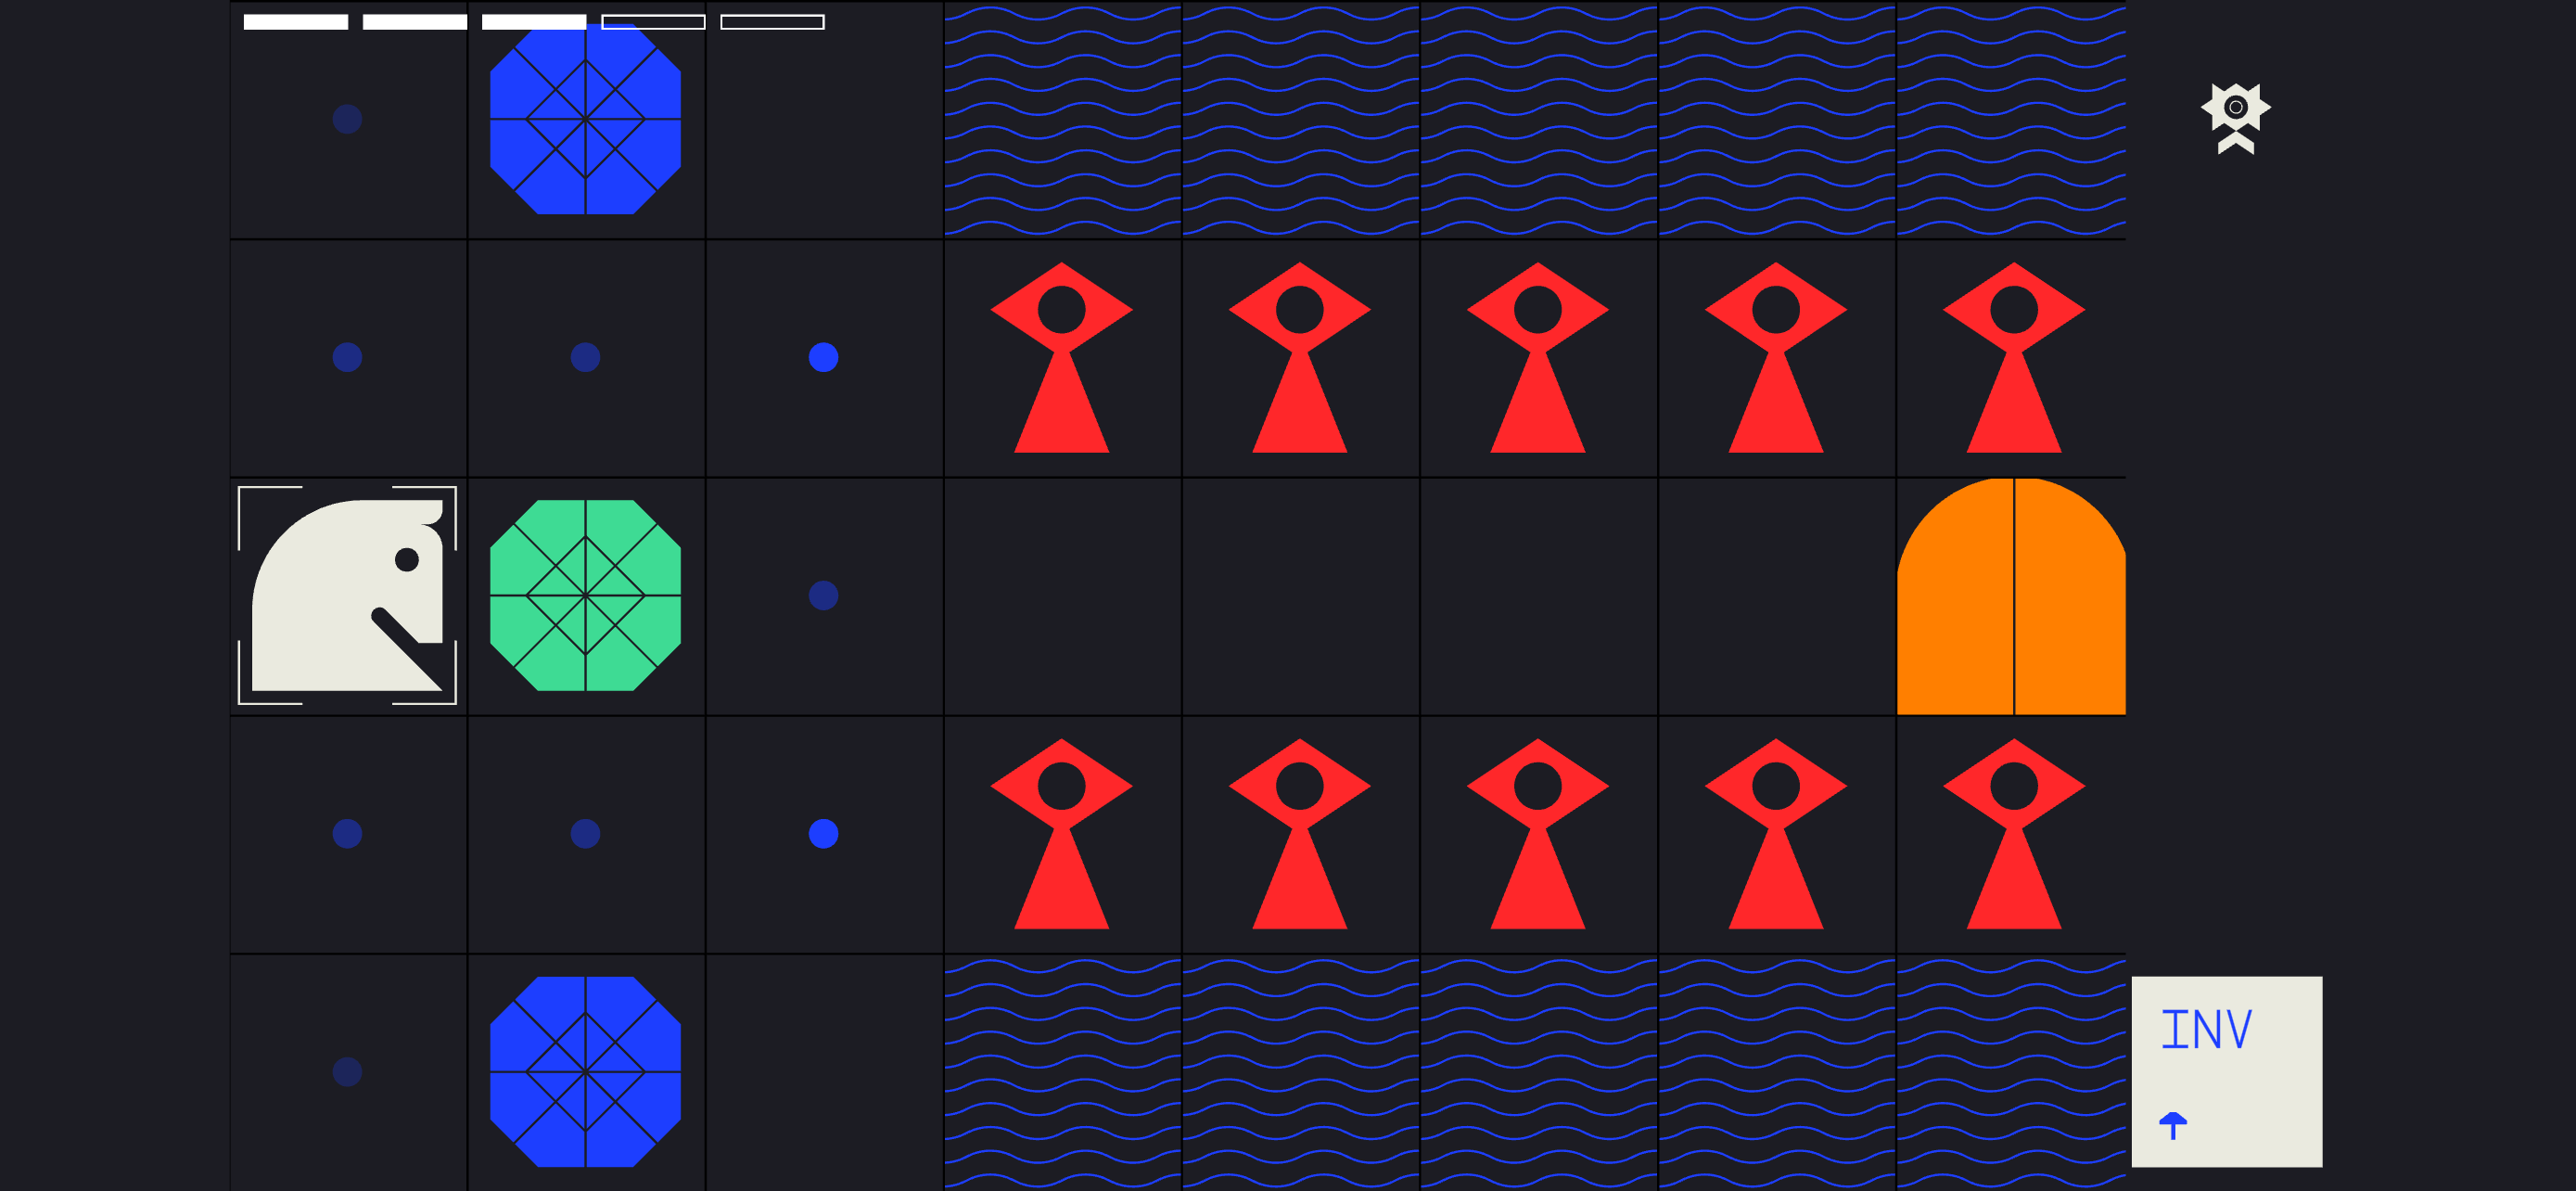
Task: Move to dim dot directly below green octagon
Action: coord(585,833)
